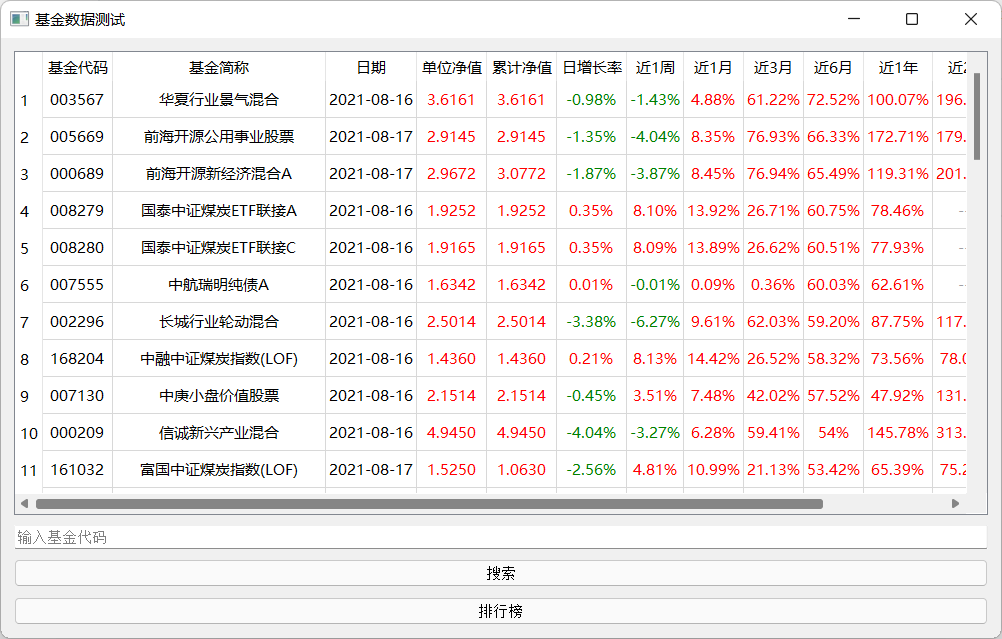Click one-week value 8.10% cell
Viewport: 1002px width, 639px height.
click(655, 211)
